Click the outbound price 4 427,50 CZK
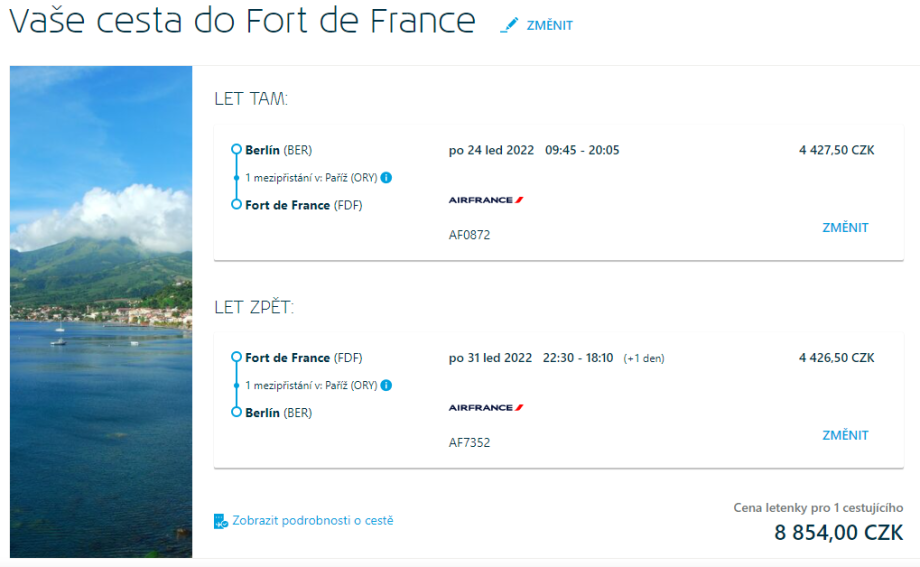This screenshot has height=567, width=920. point(836,150)
